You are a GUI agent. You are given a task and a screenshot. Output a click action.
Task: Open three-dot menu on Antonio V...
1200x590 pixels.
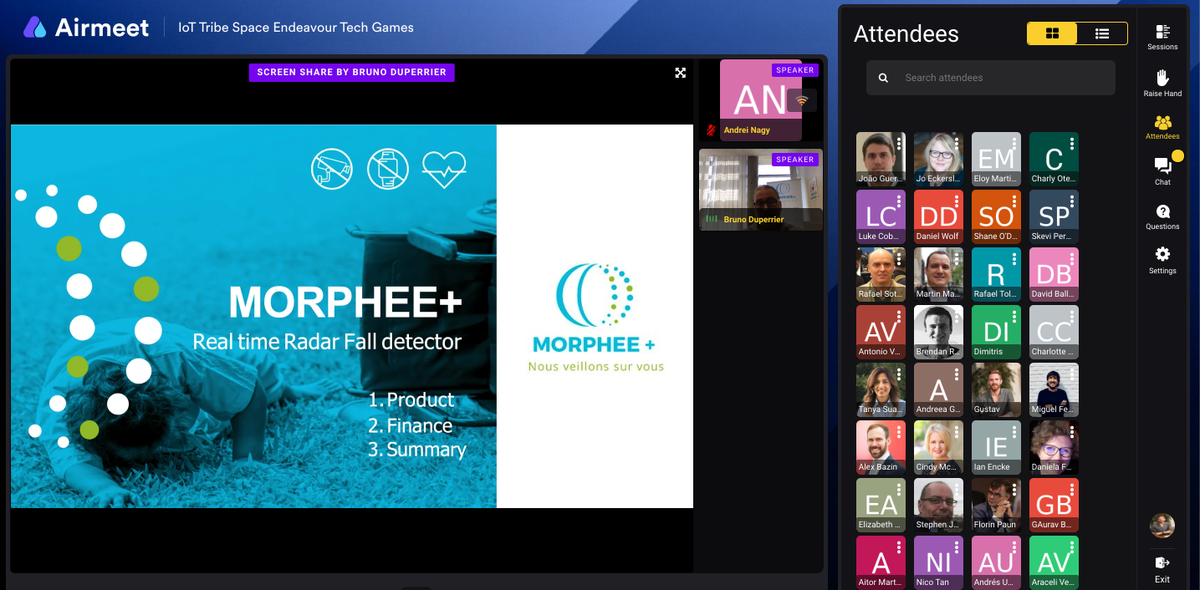899,316
